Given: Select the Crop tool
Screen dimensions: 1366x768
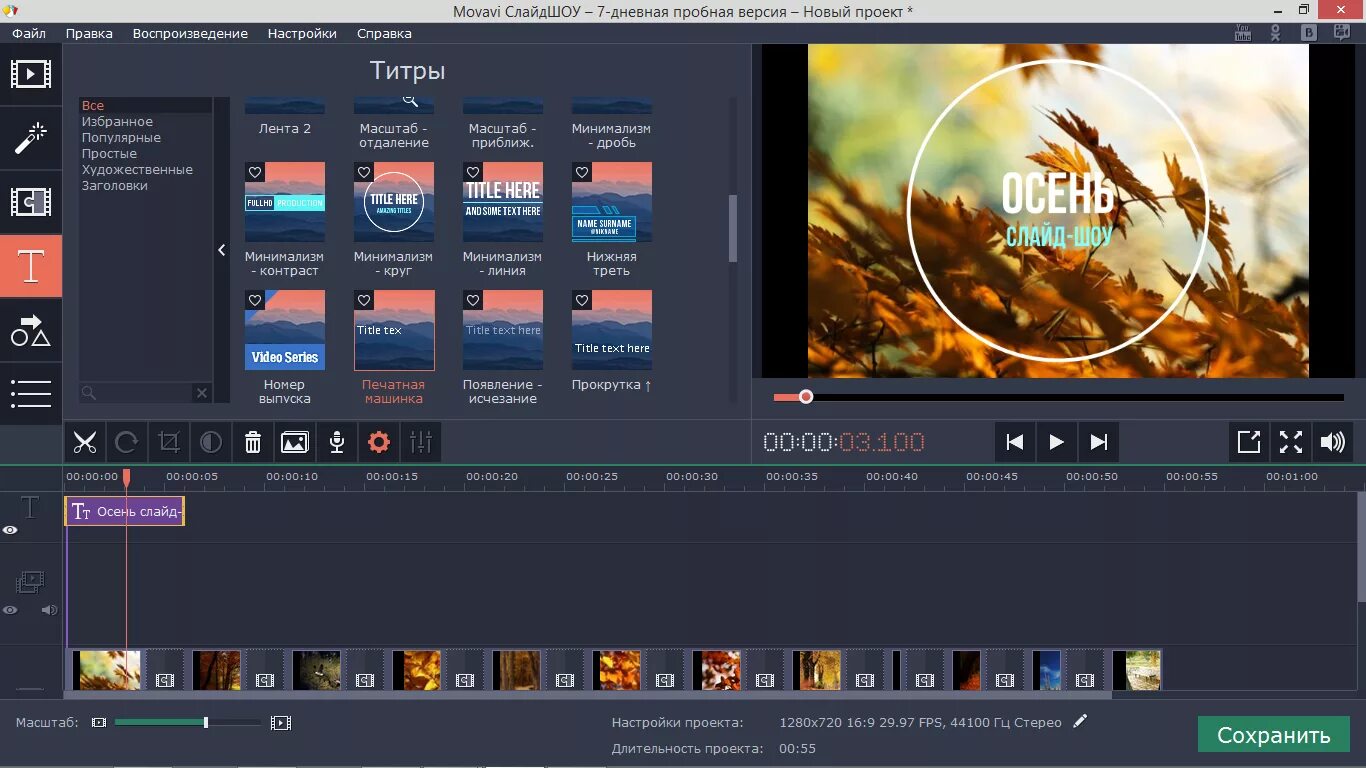Looking at the screenshot, I should pyautogui.click(x=169, y=442).
